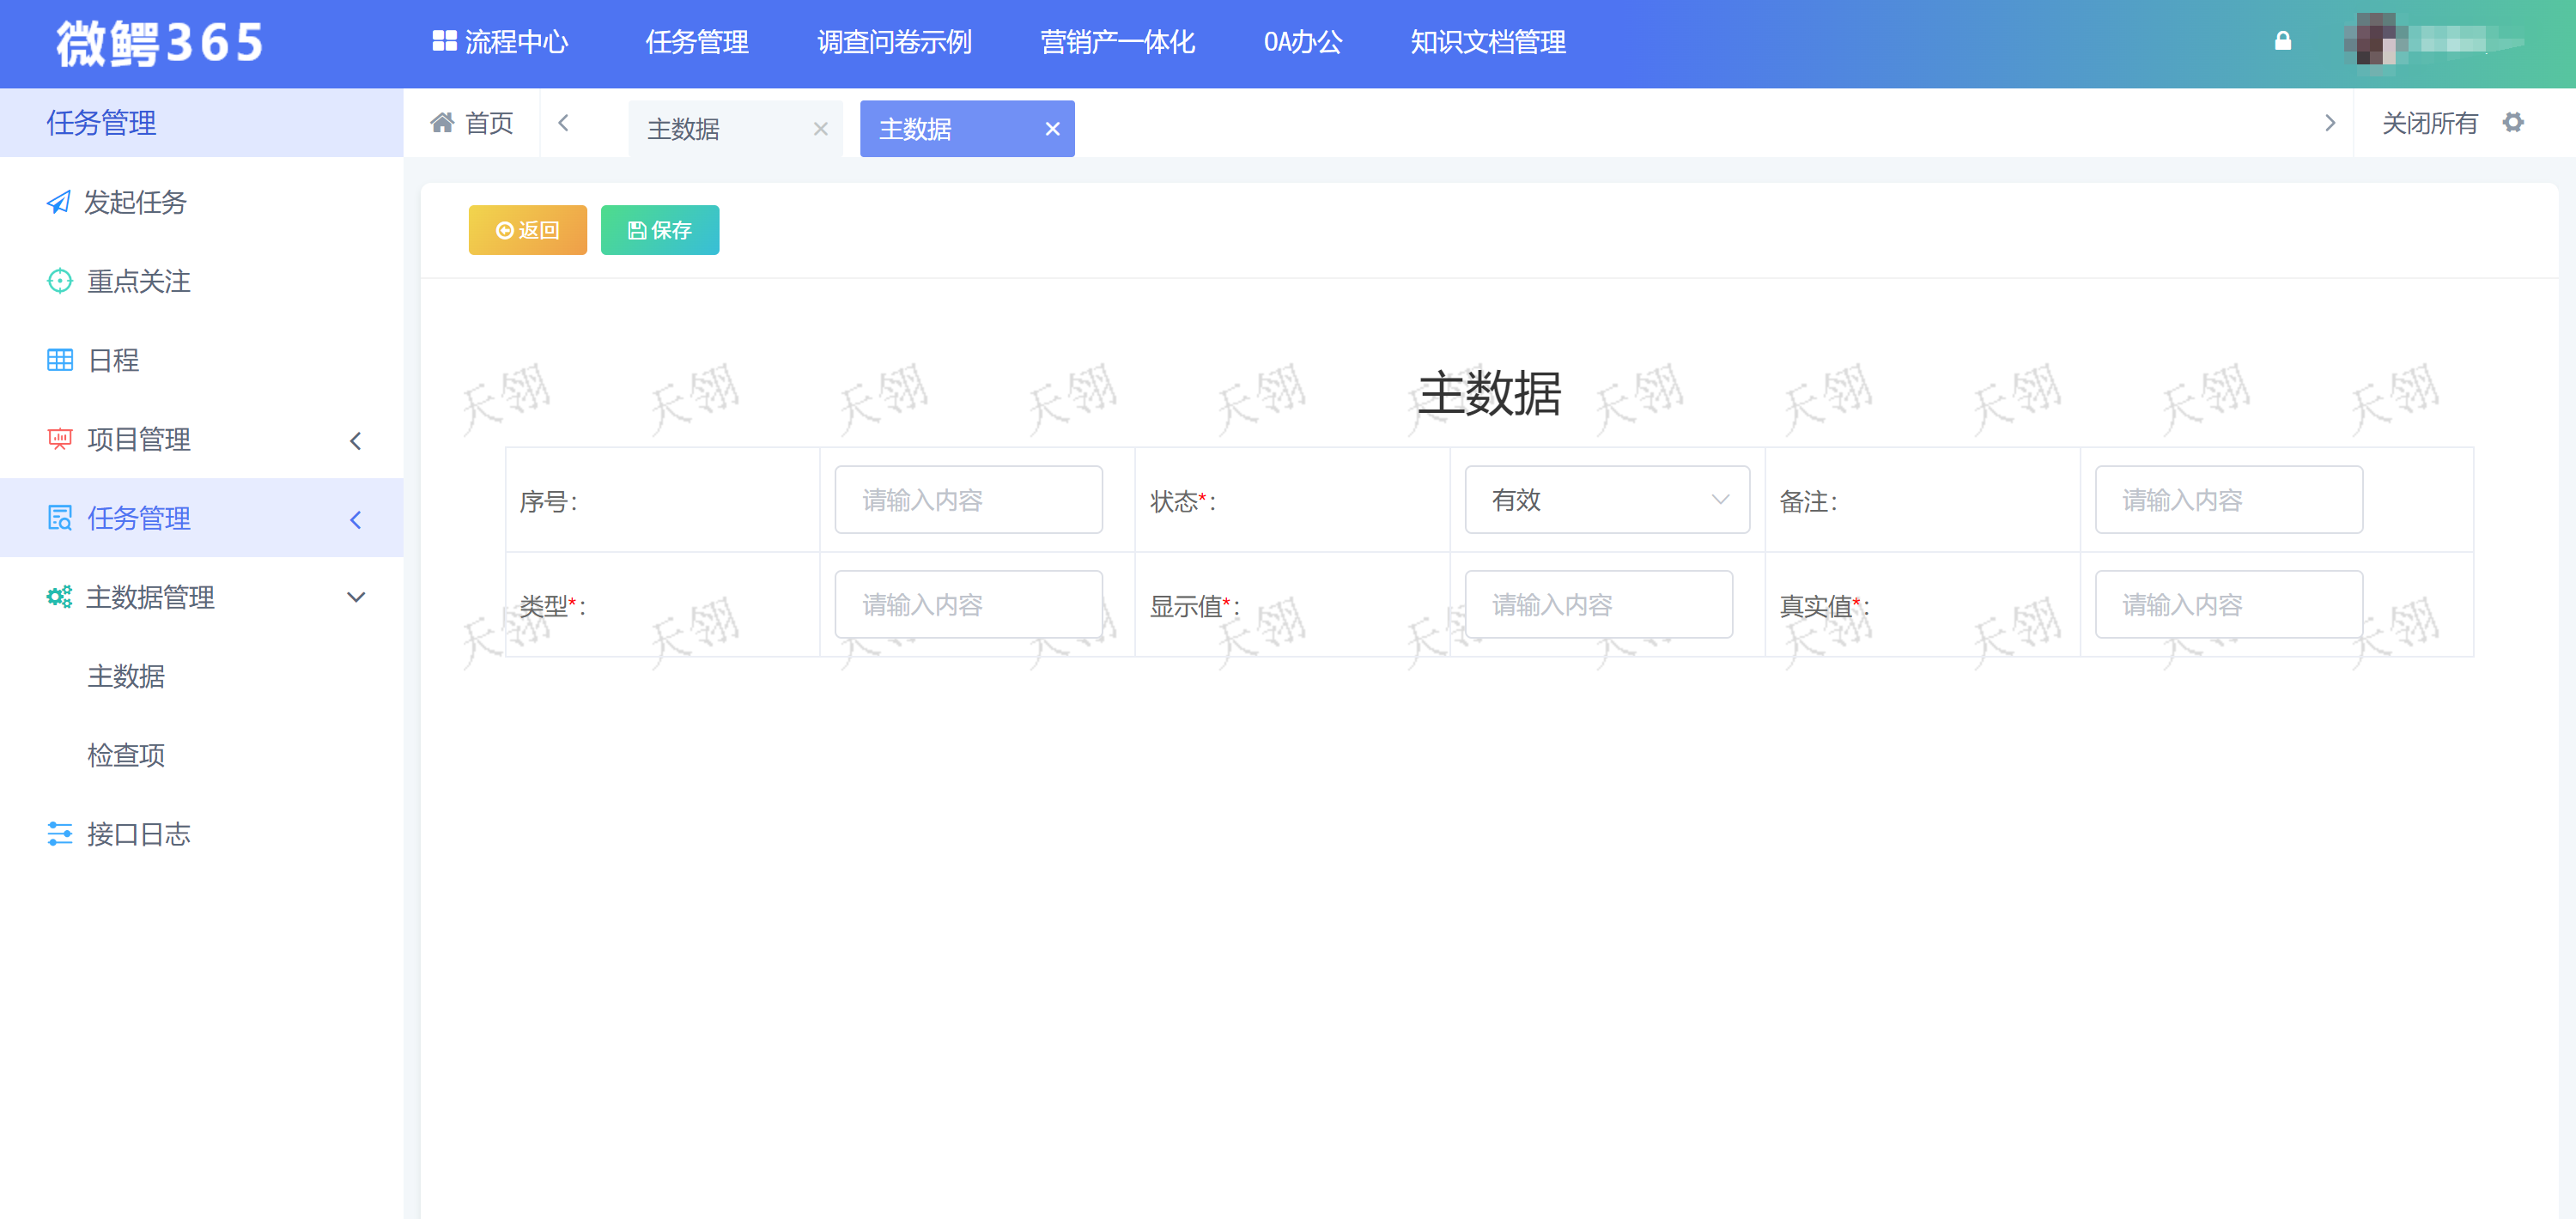Open 发起任务 paper plane item

coord(134,202)
